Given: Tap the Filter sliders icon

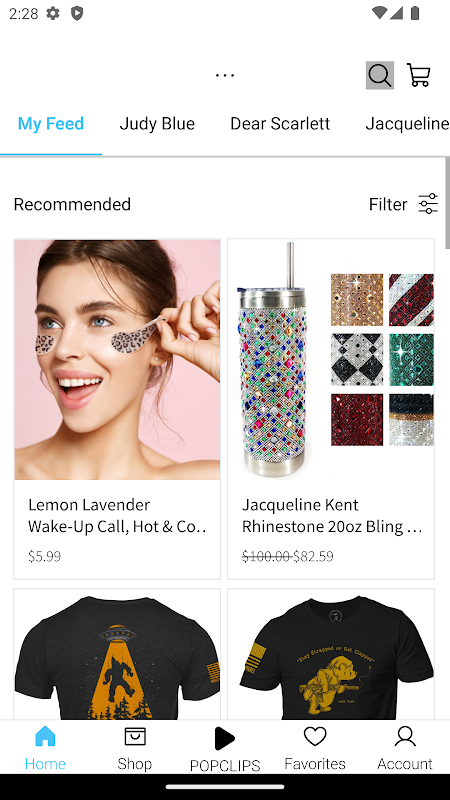Looking at the screenshot, I should pos(428,204).
